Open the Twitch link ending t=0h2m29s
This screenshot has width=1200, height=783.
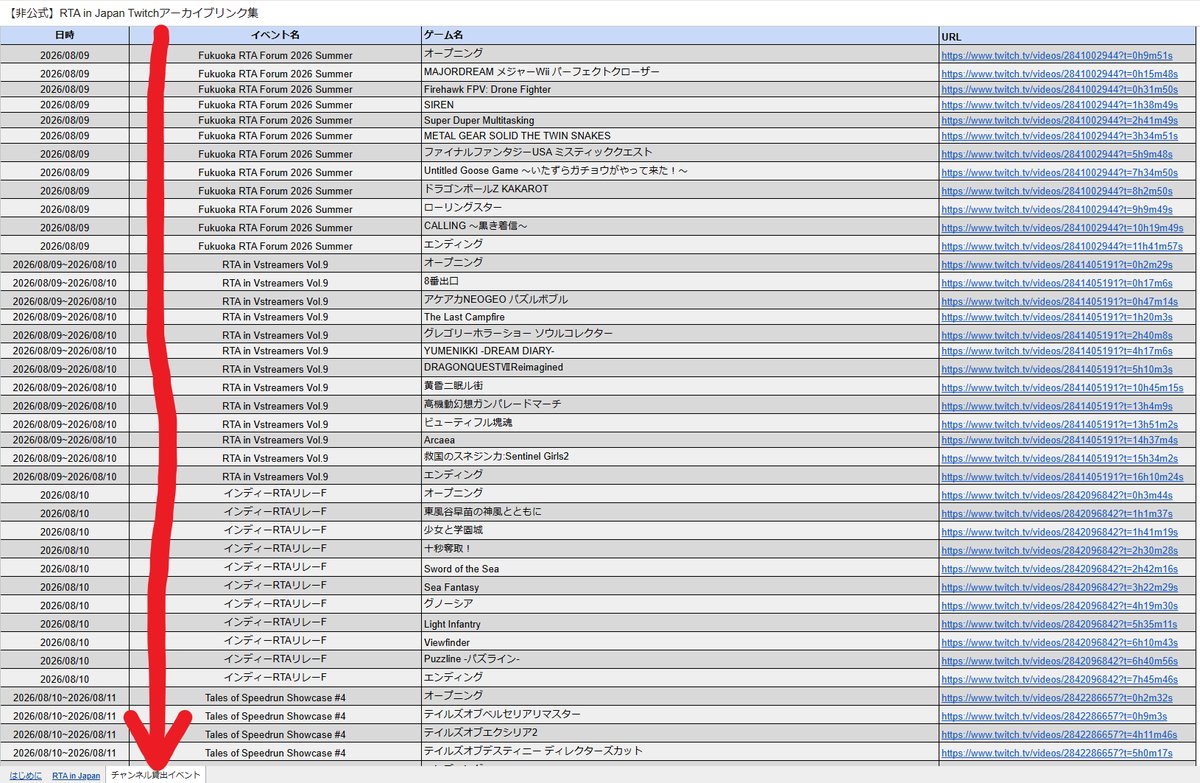(1057, 264)
